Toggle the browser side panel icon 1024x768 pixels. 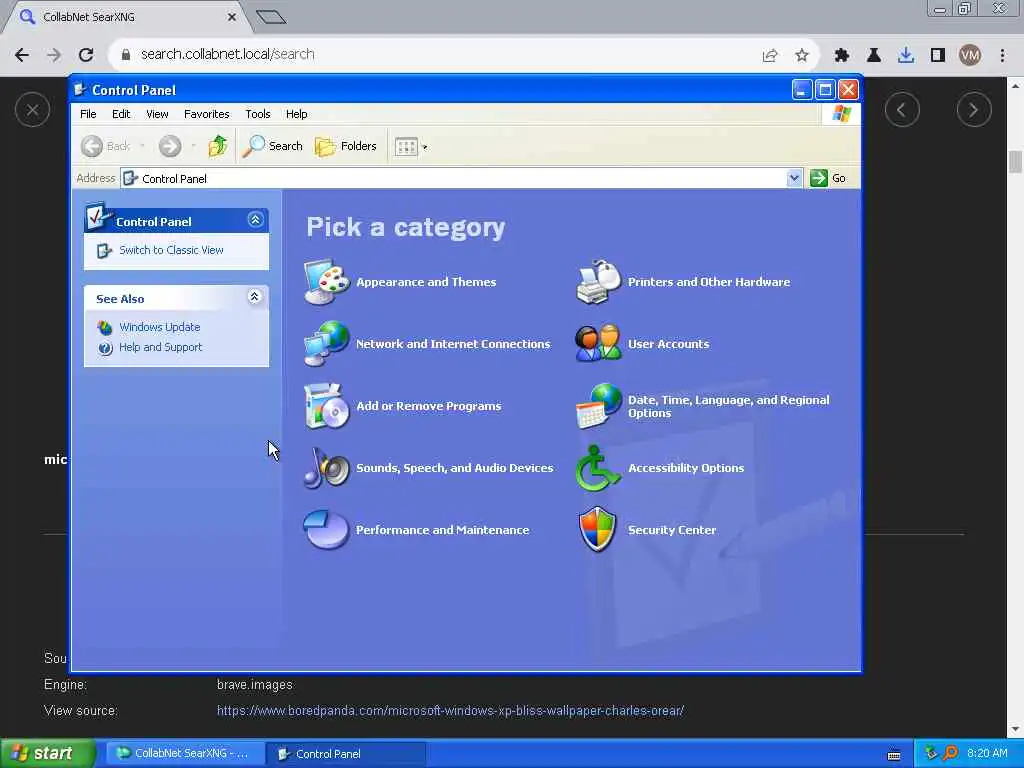pos(938,56)
